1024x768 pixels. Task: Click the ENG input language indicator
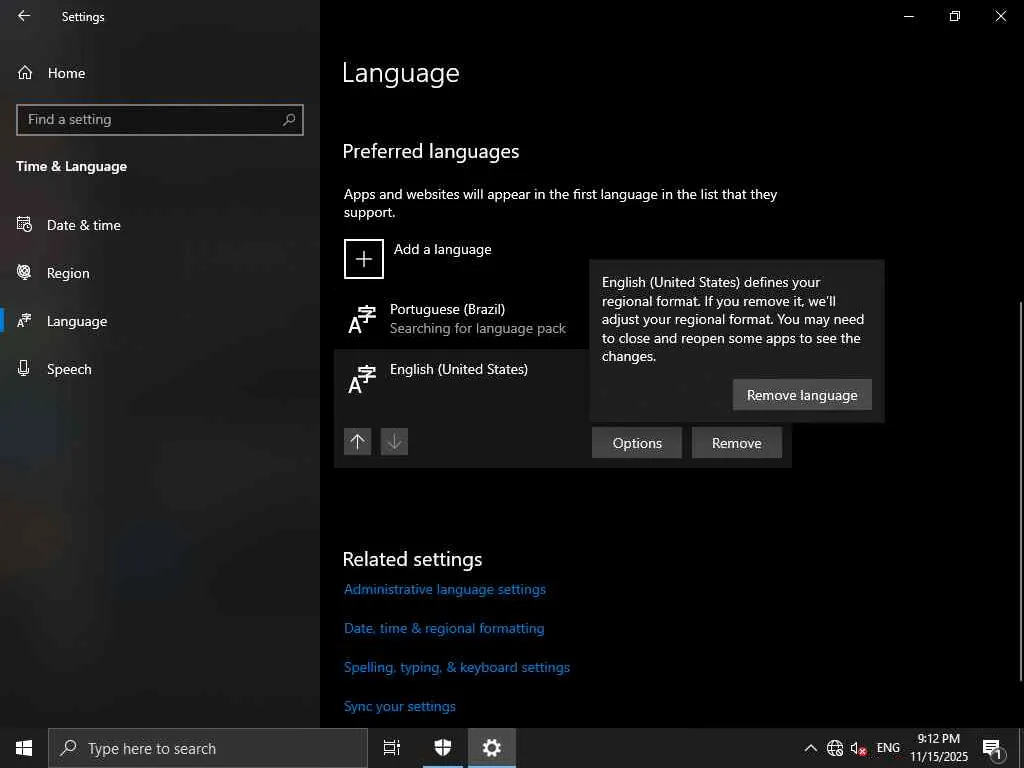pyautogui.click(x=888, y=748)
